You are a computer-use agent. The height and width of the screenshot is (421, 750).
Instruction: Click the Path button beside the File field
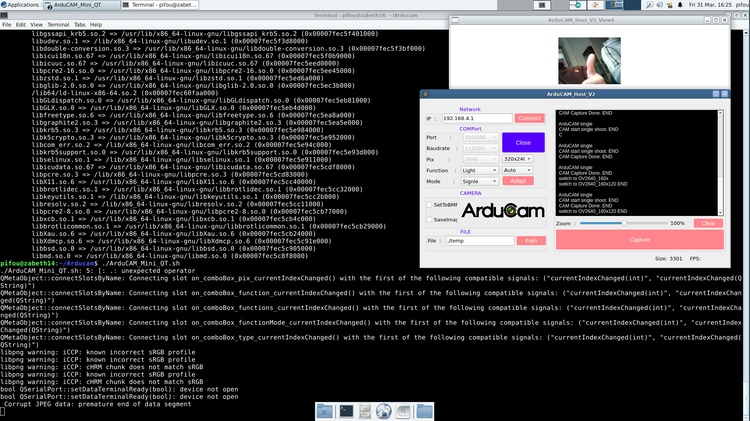click(531, 241)
